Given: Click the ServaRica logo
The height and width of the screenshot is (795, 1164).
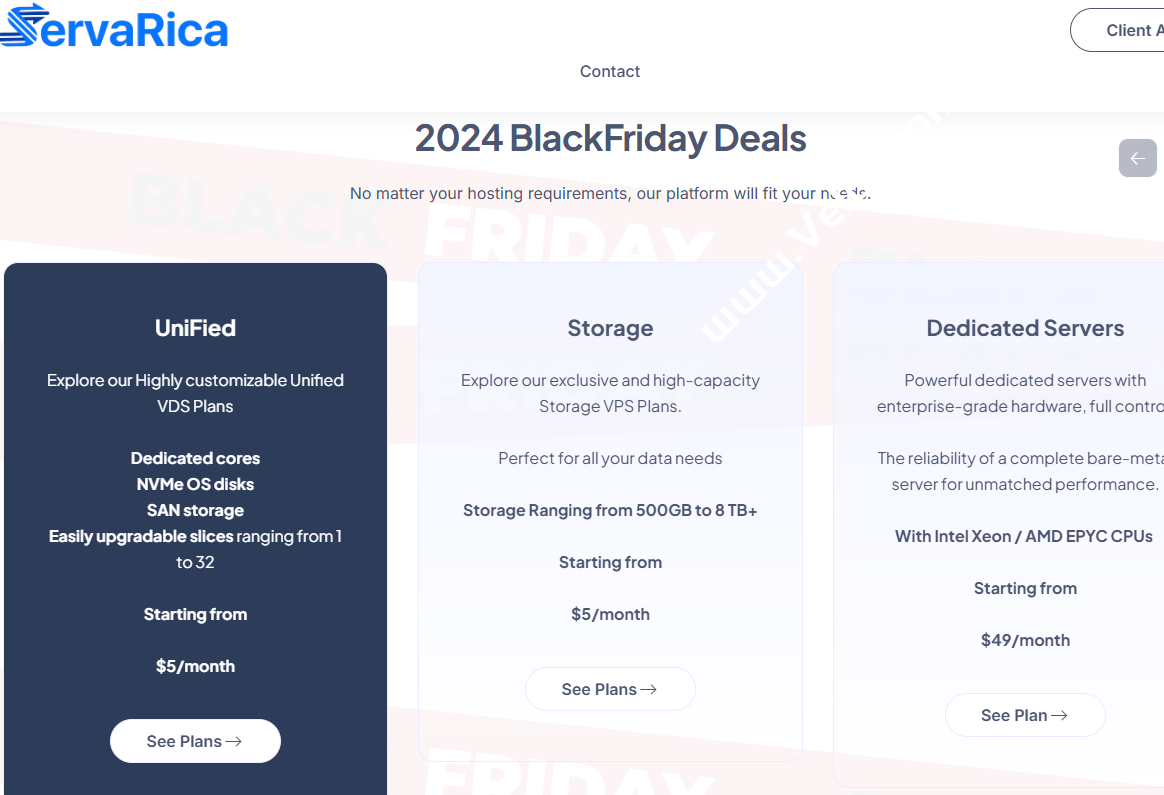Looking at the screenshot, I should (x=114, y=27).
